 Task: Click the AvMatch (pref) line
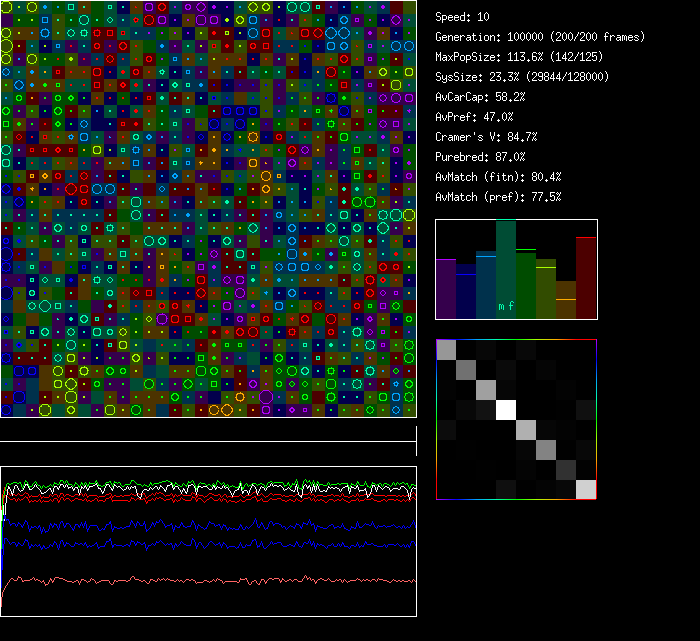[498, 197]
